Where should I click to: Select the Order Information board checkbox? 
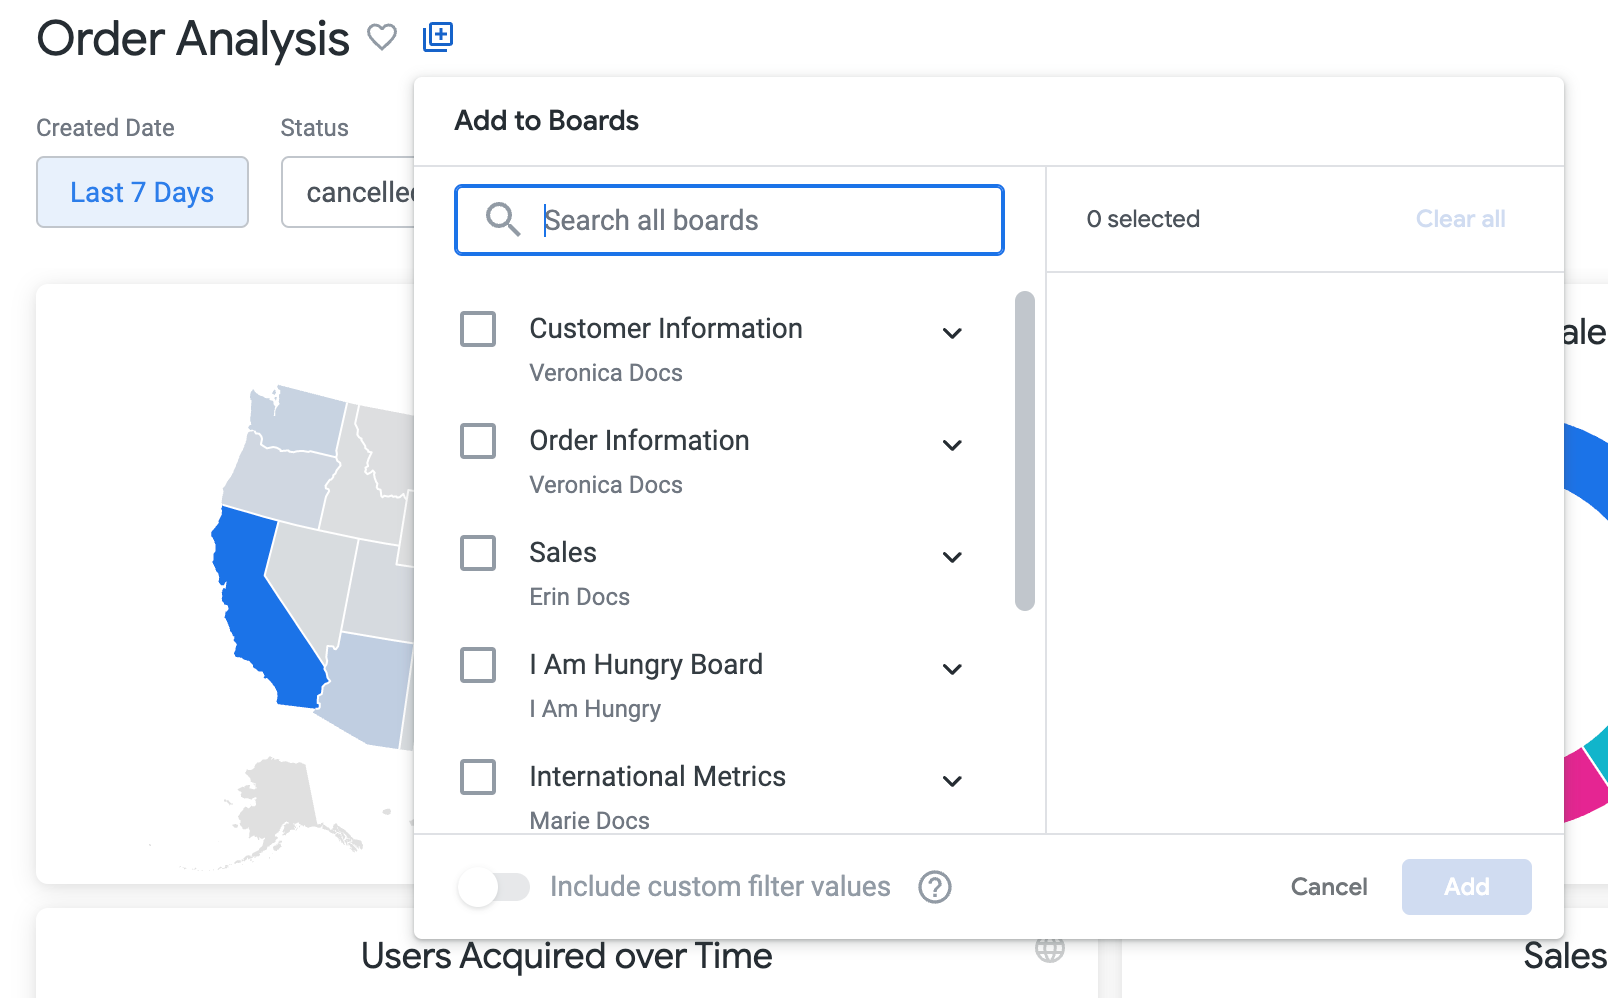478,441
